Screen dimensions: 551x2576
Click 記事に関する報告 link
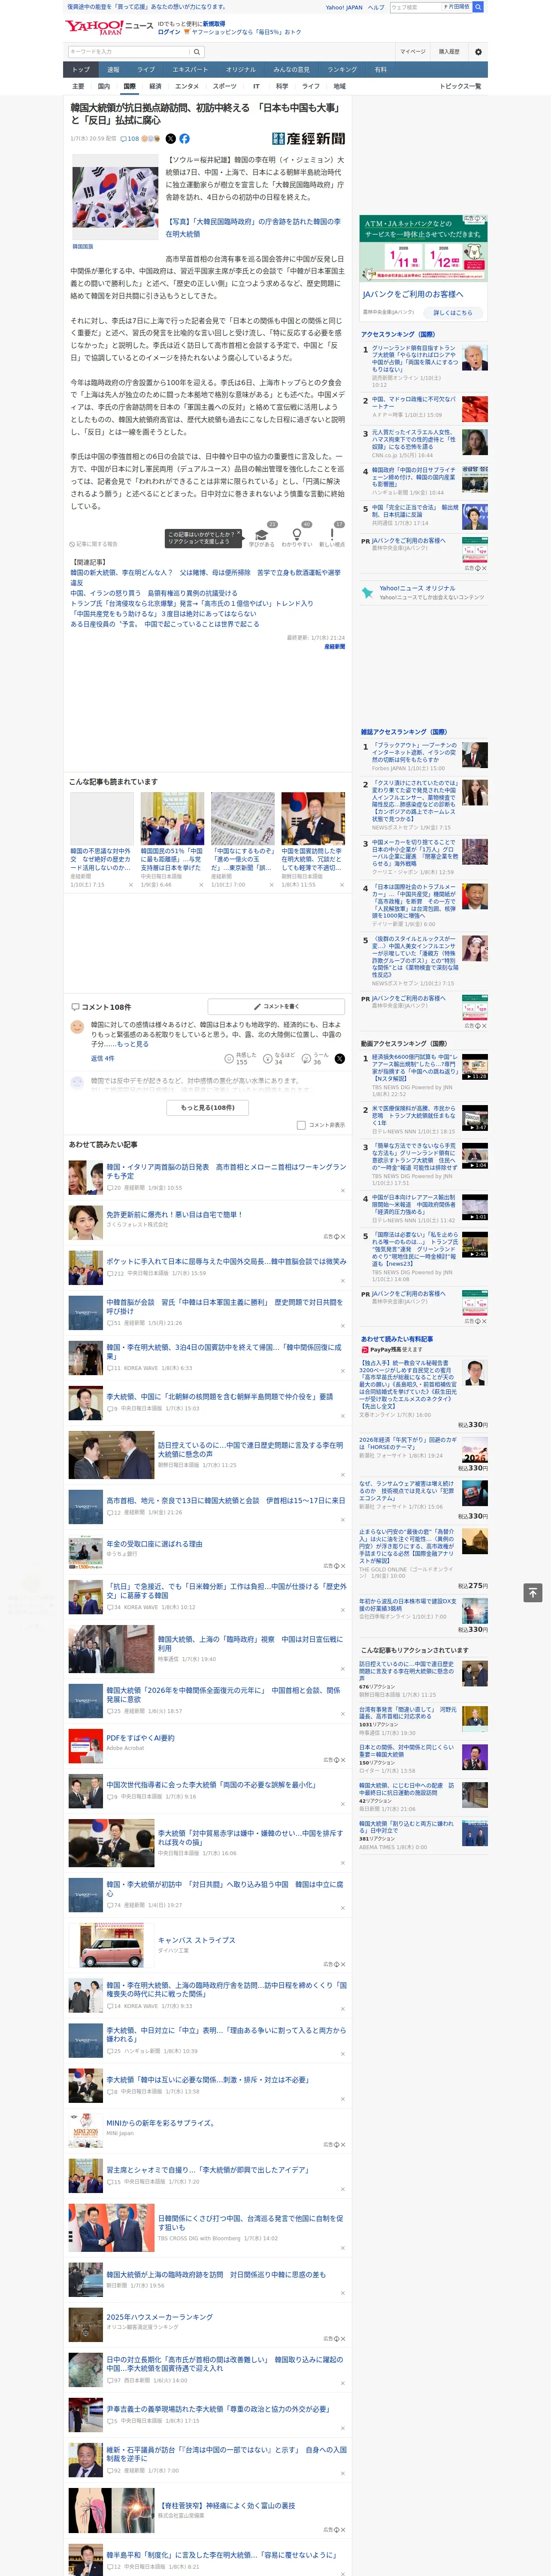94,544
